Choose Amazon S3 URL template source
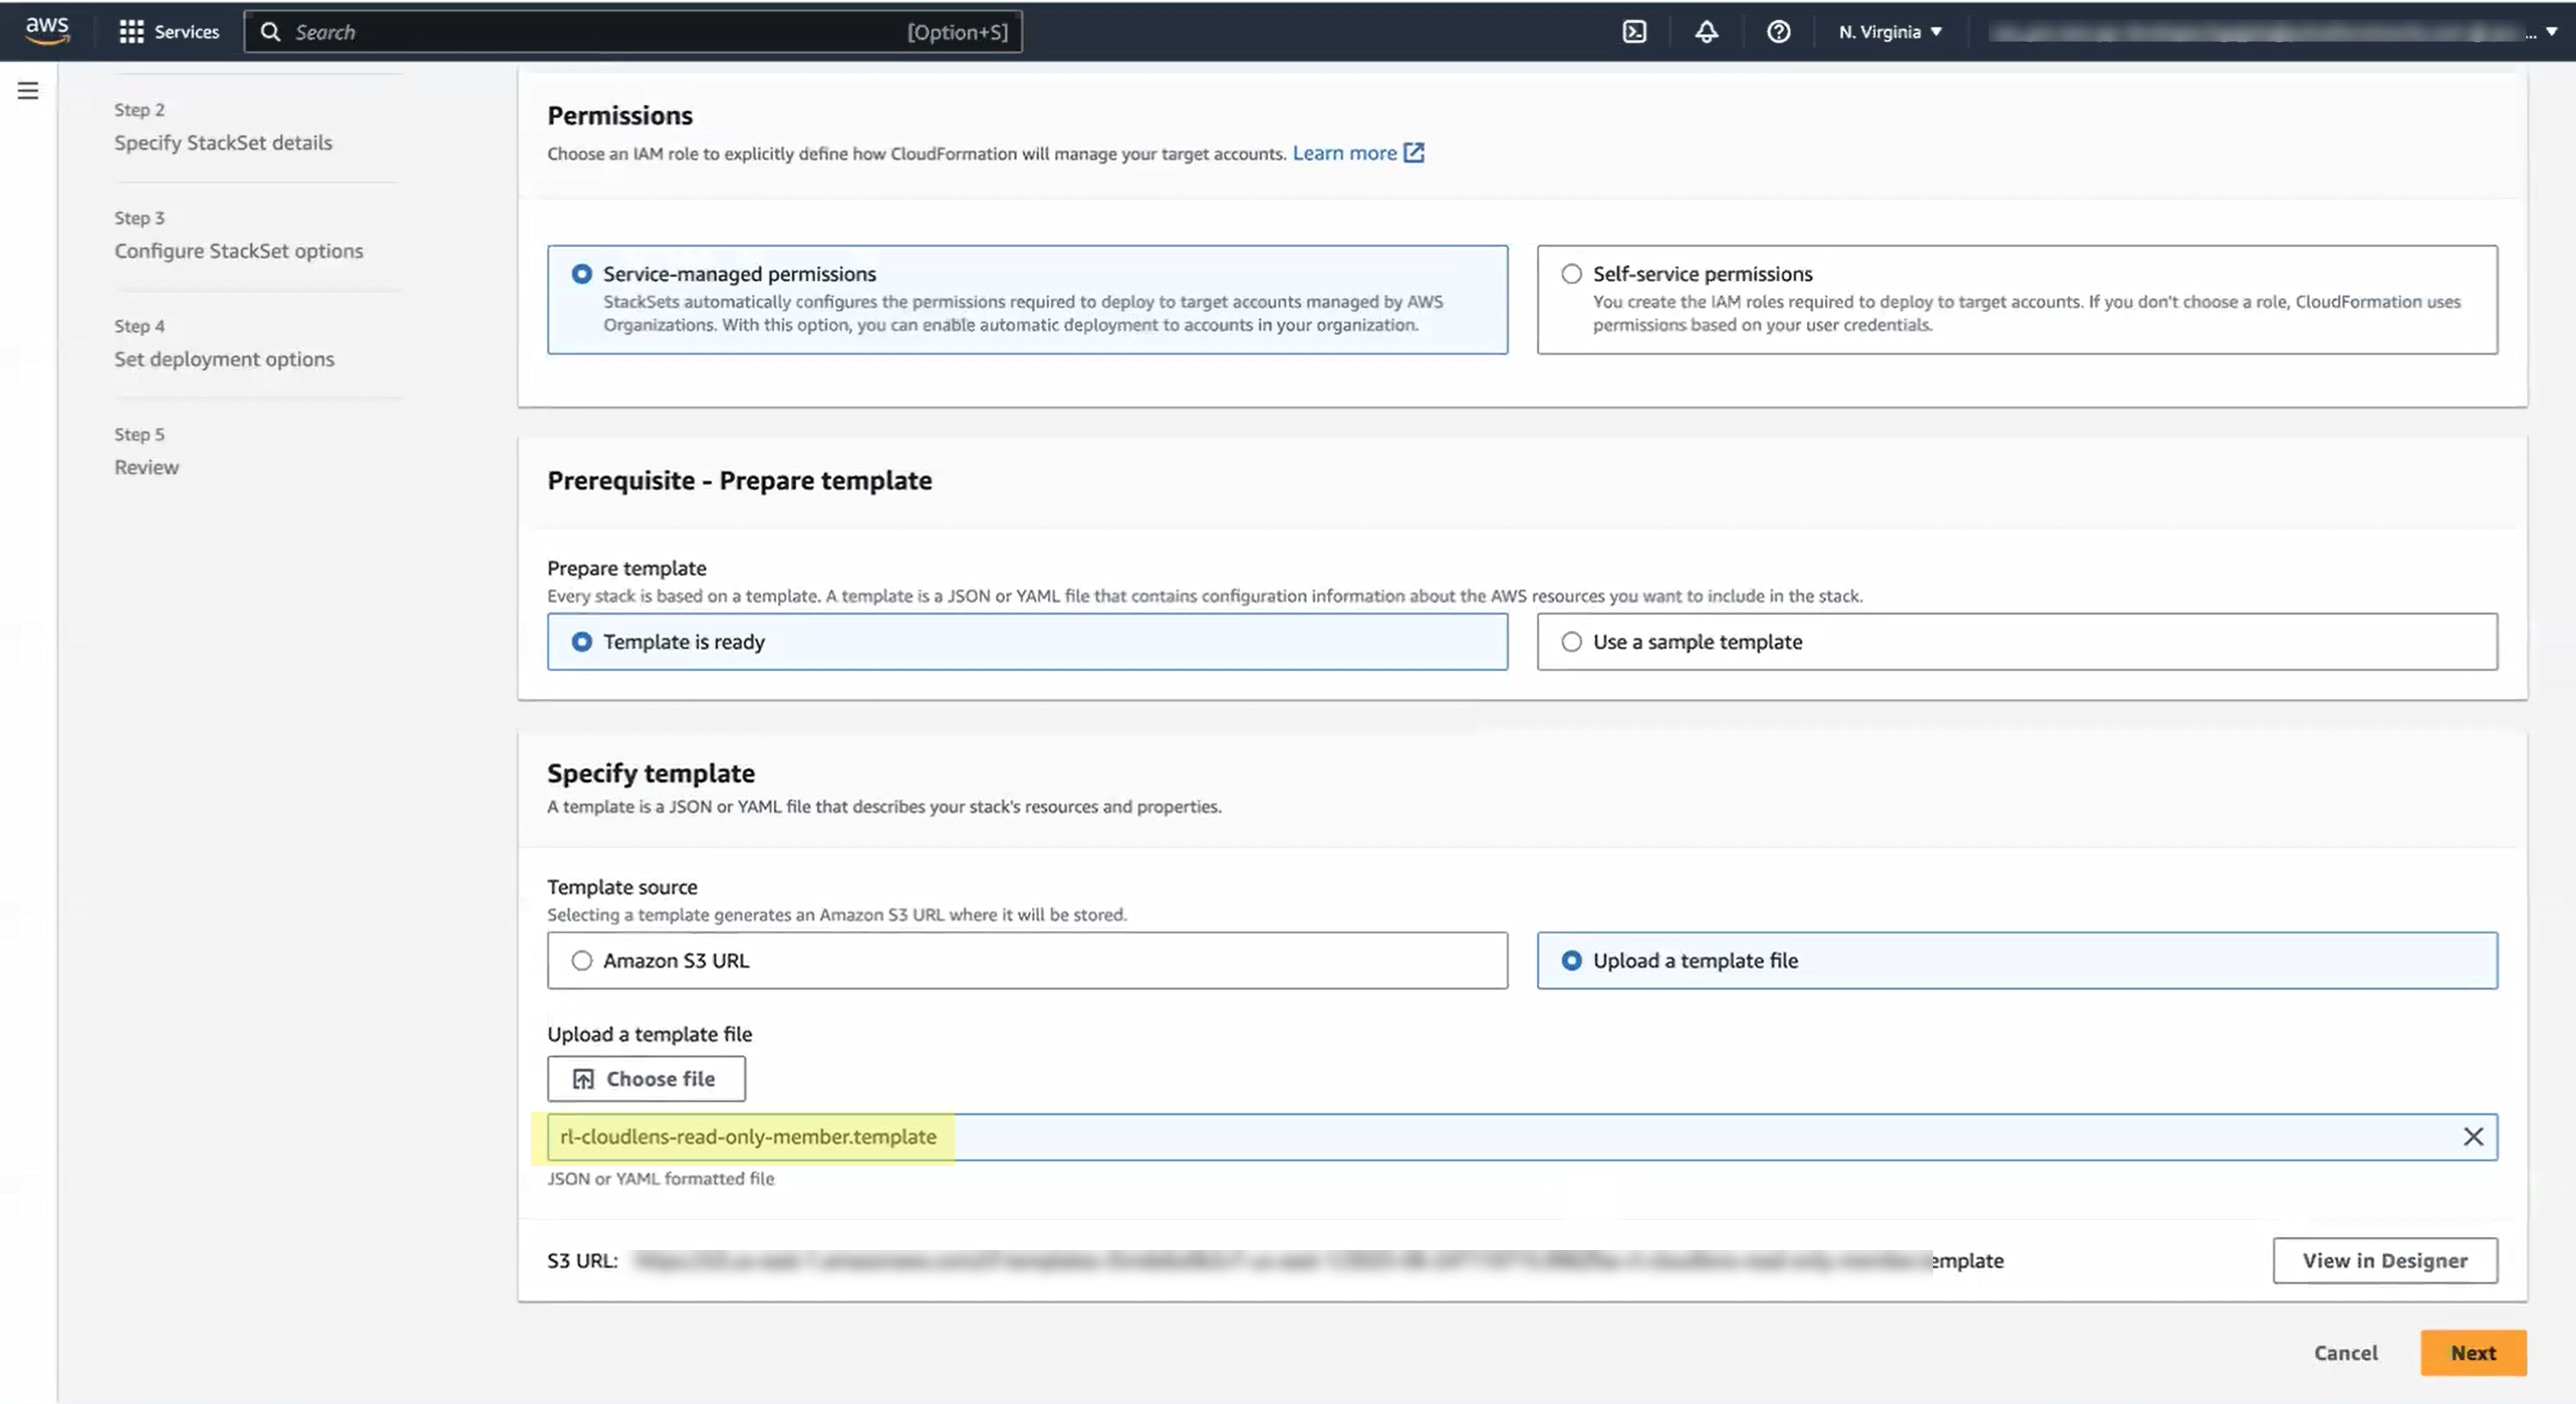 tap(1027, 960)
